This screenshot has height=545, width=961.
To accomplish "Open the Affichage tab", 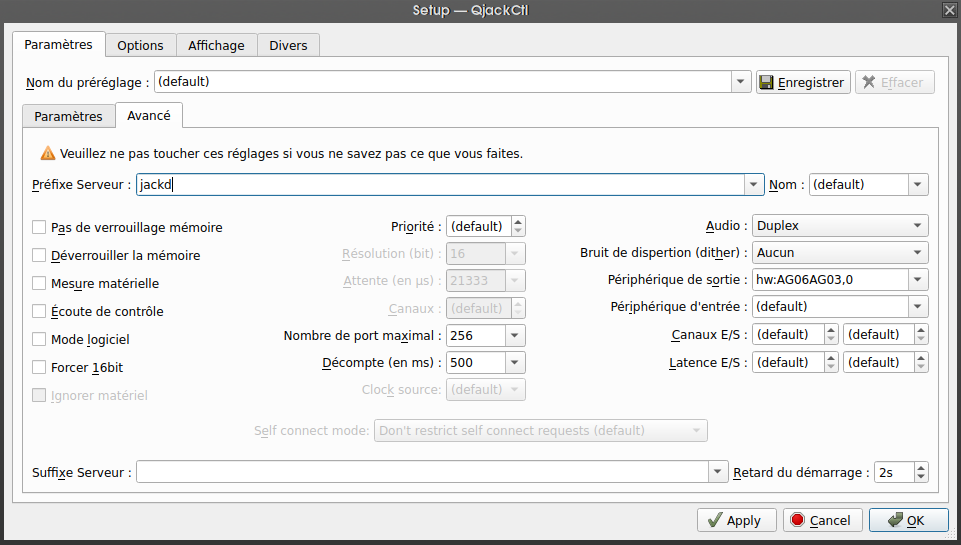I will point(216,45).
